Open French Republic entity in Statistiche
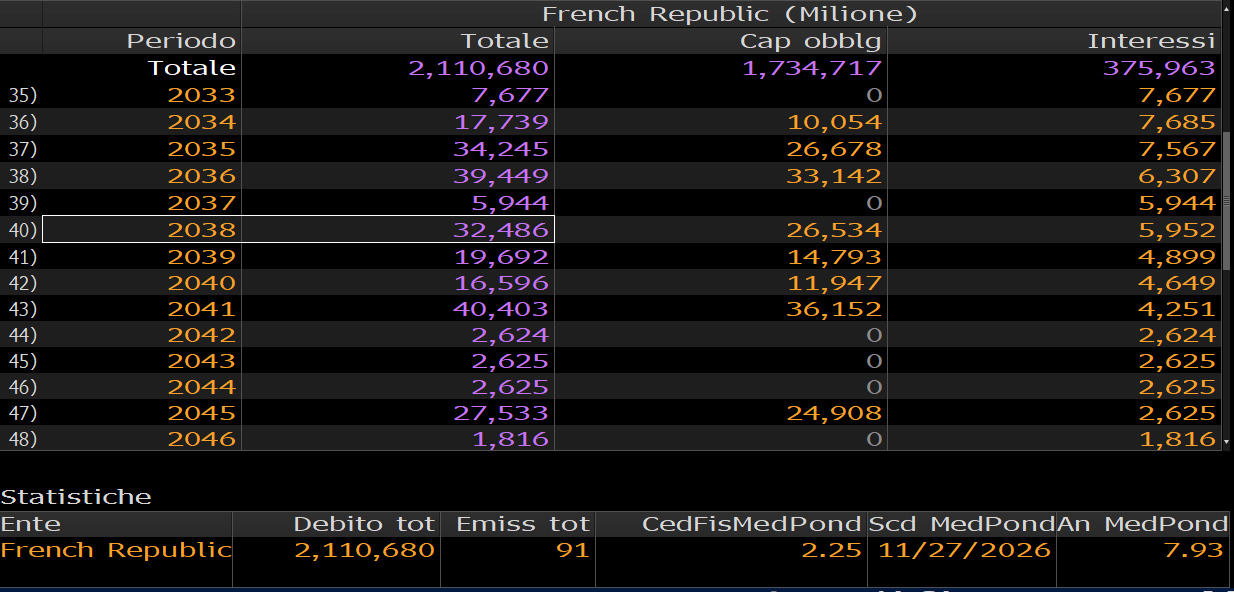Screen dimensions: 1234x592 116,550
